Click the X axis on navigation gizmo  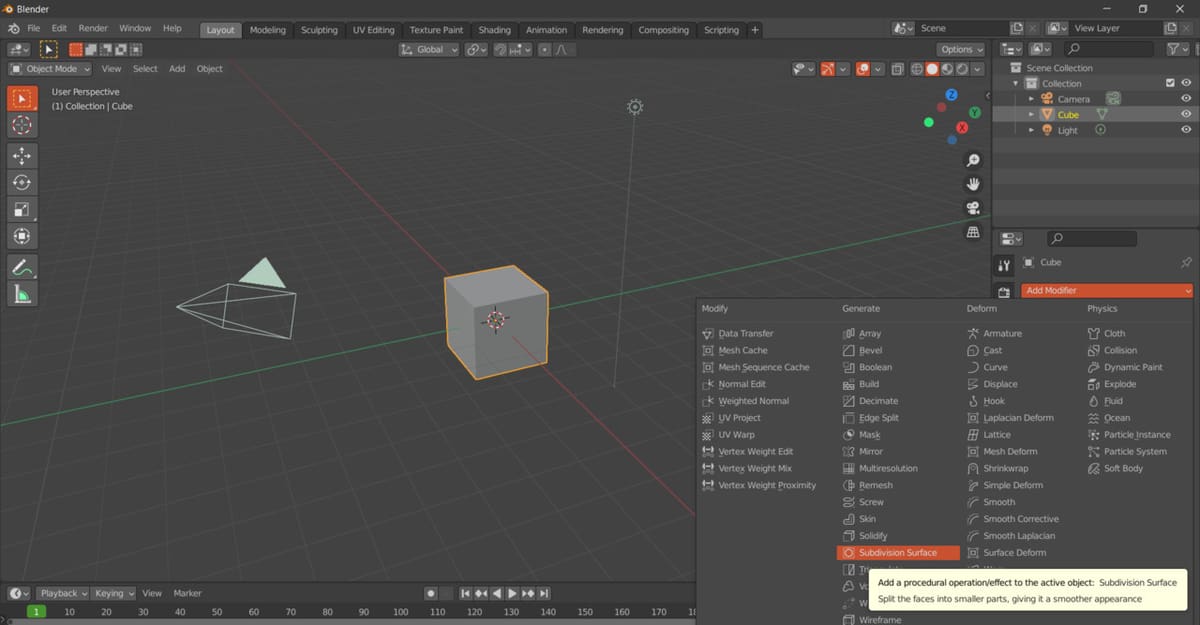click(x=962, y=127)
